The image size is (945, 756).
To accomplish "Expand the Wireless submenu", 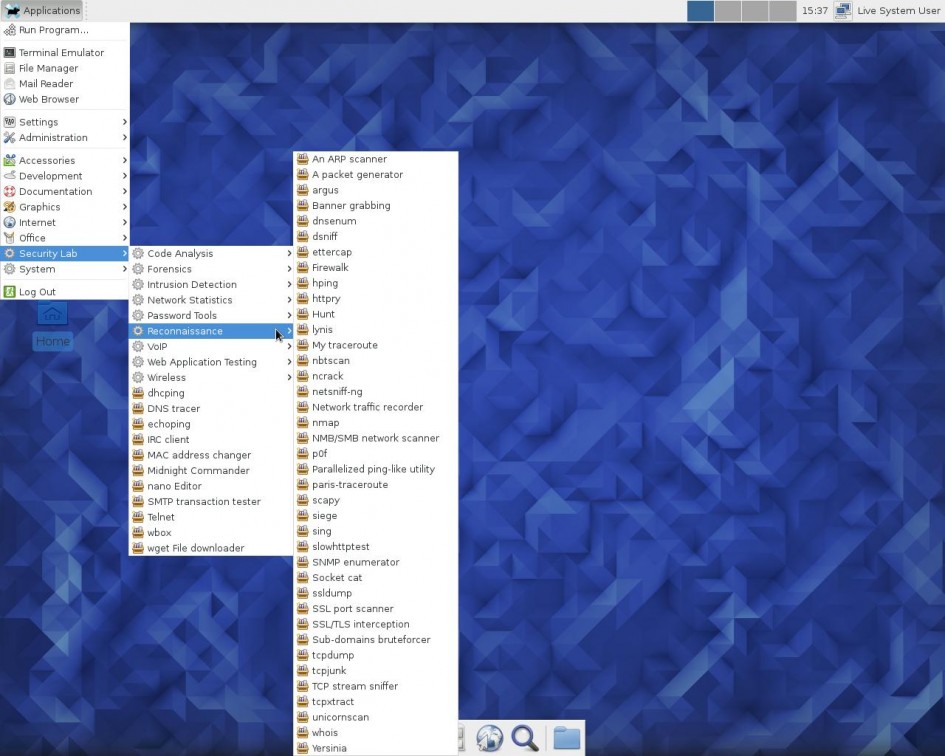I will click(x=168, y=377).
